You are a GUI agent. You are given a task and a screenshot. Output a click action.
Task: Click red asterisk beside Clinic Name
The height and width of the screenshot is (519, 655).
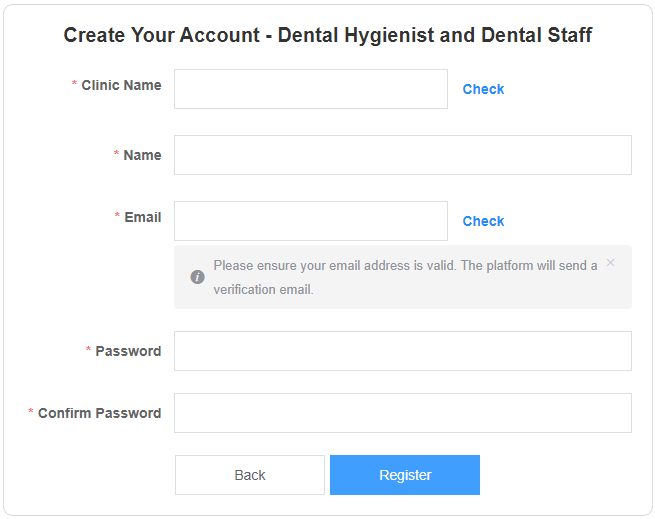74,83
